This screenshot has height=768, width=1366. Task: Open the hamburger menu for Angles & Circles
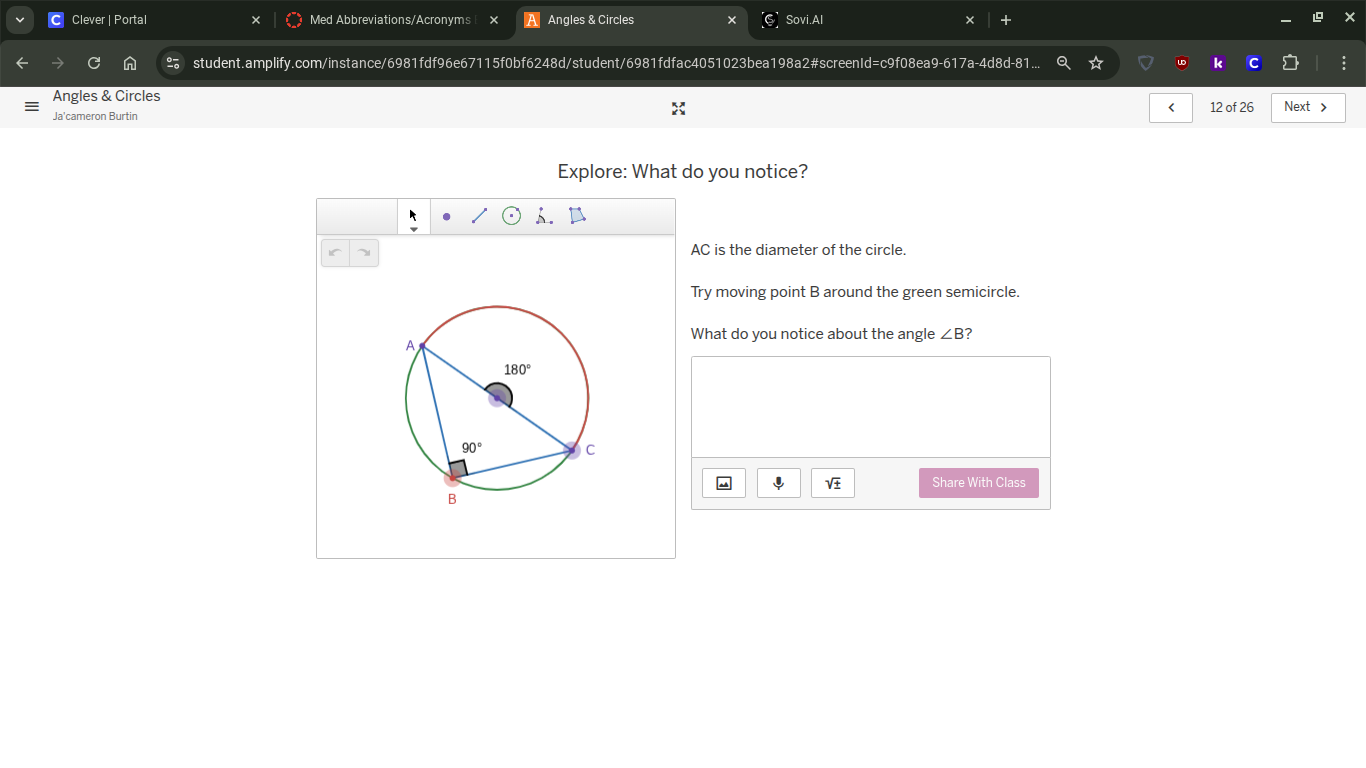pyautogui.click(x=31, y=106)
